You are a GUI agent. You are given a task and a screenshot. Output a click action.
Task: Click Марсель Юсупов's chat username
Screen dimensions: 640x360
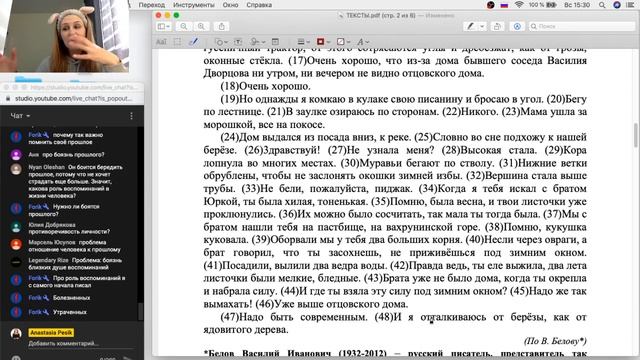[x=52, y=242]
